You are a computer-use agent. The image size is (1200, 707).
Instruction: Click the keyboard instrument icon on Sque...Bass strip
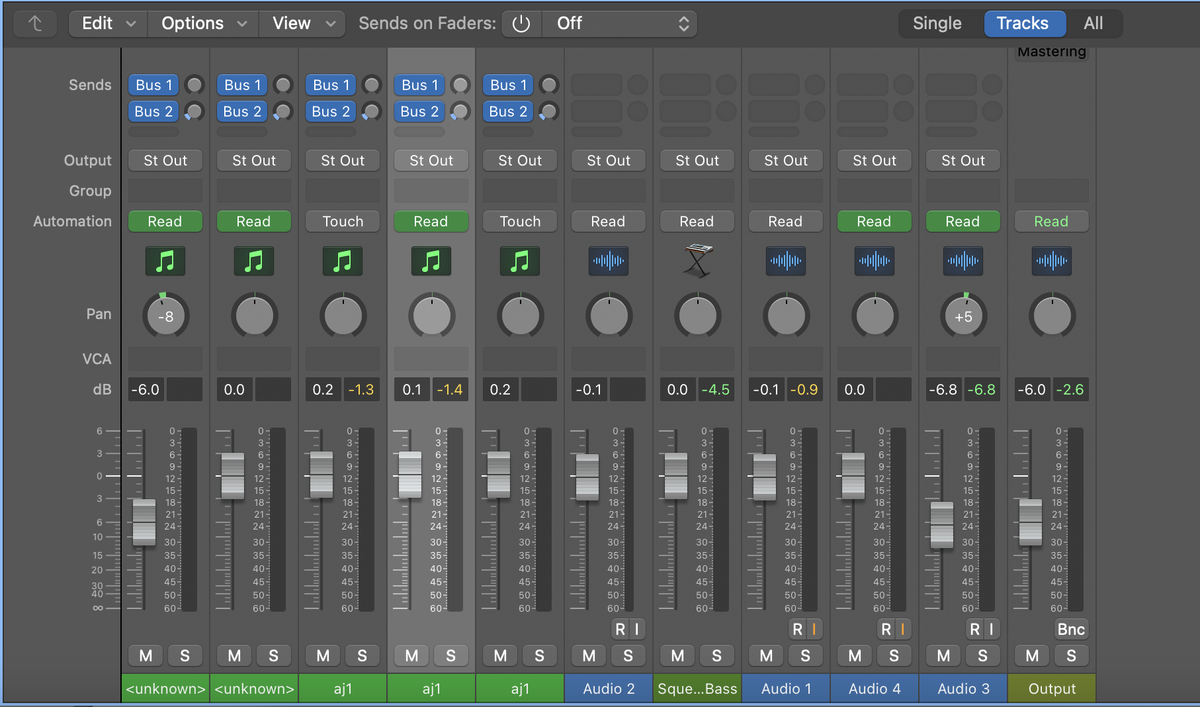(x=697, y=262)
